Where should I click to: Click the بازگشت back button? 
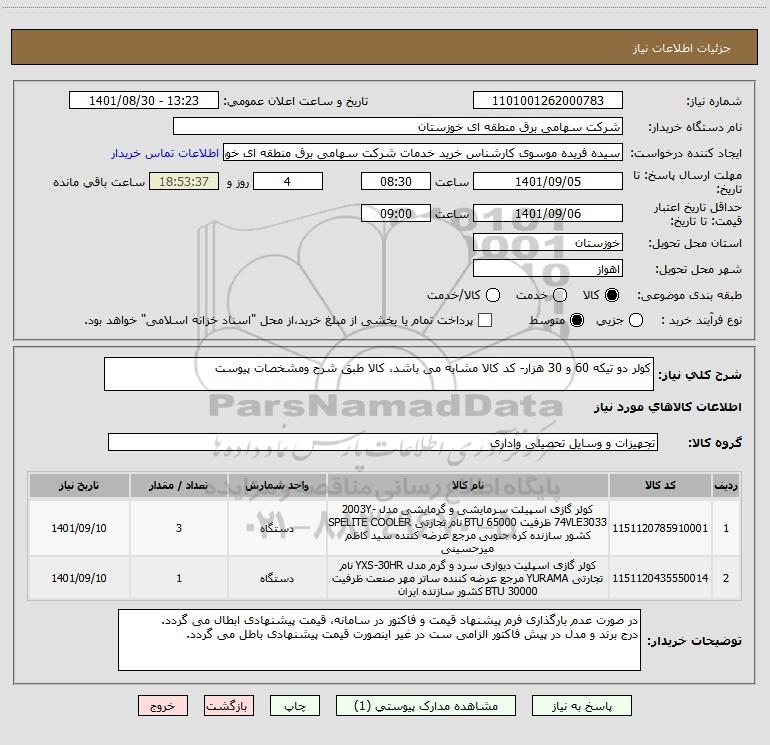pos(229,706)
